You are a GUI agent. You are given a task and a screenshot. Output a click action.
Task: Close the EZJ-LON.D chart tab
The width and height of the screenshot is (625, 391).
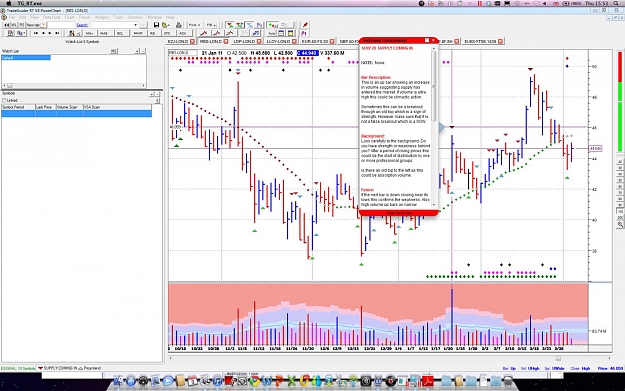pos(193,41)
